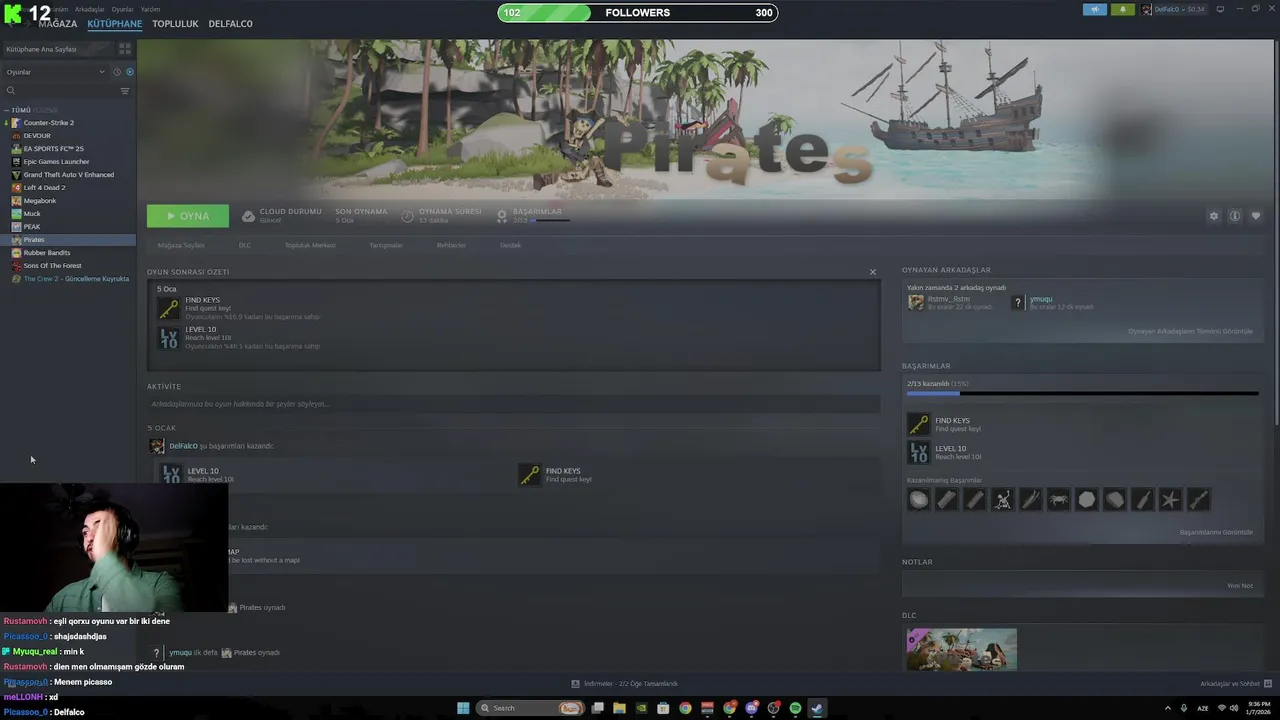Select The Crew 2 update-queued entry
1280x720 pixels.
pos(68,279)
